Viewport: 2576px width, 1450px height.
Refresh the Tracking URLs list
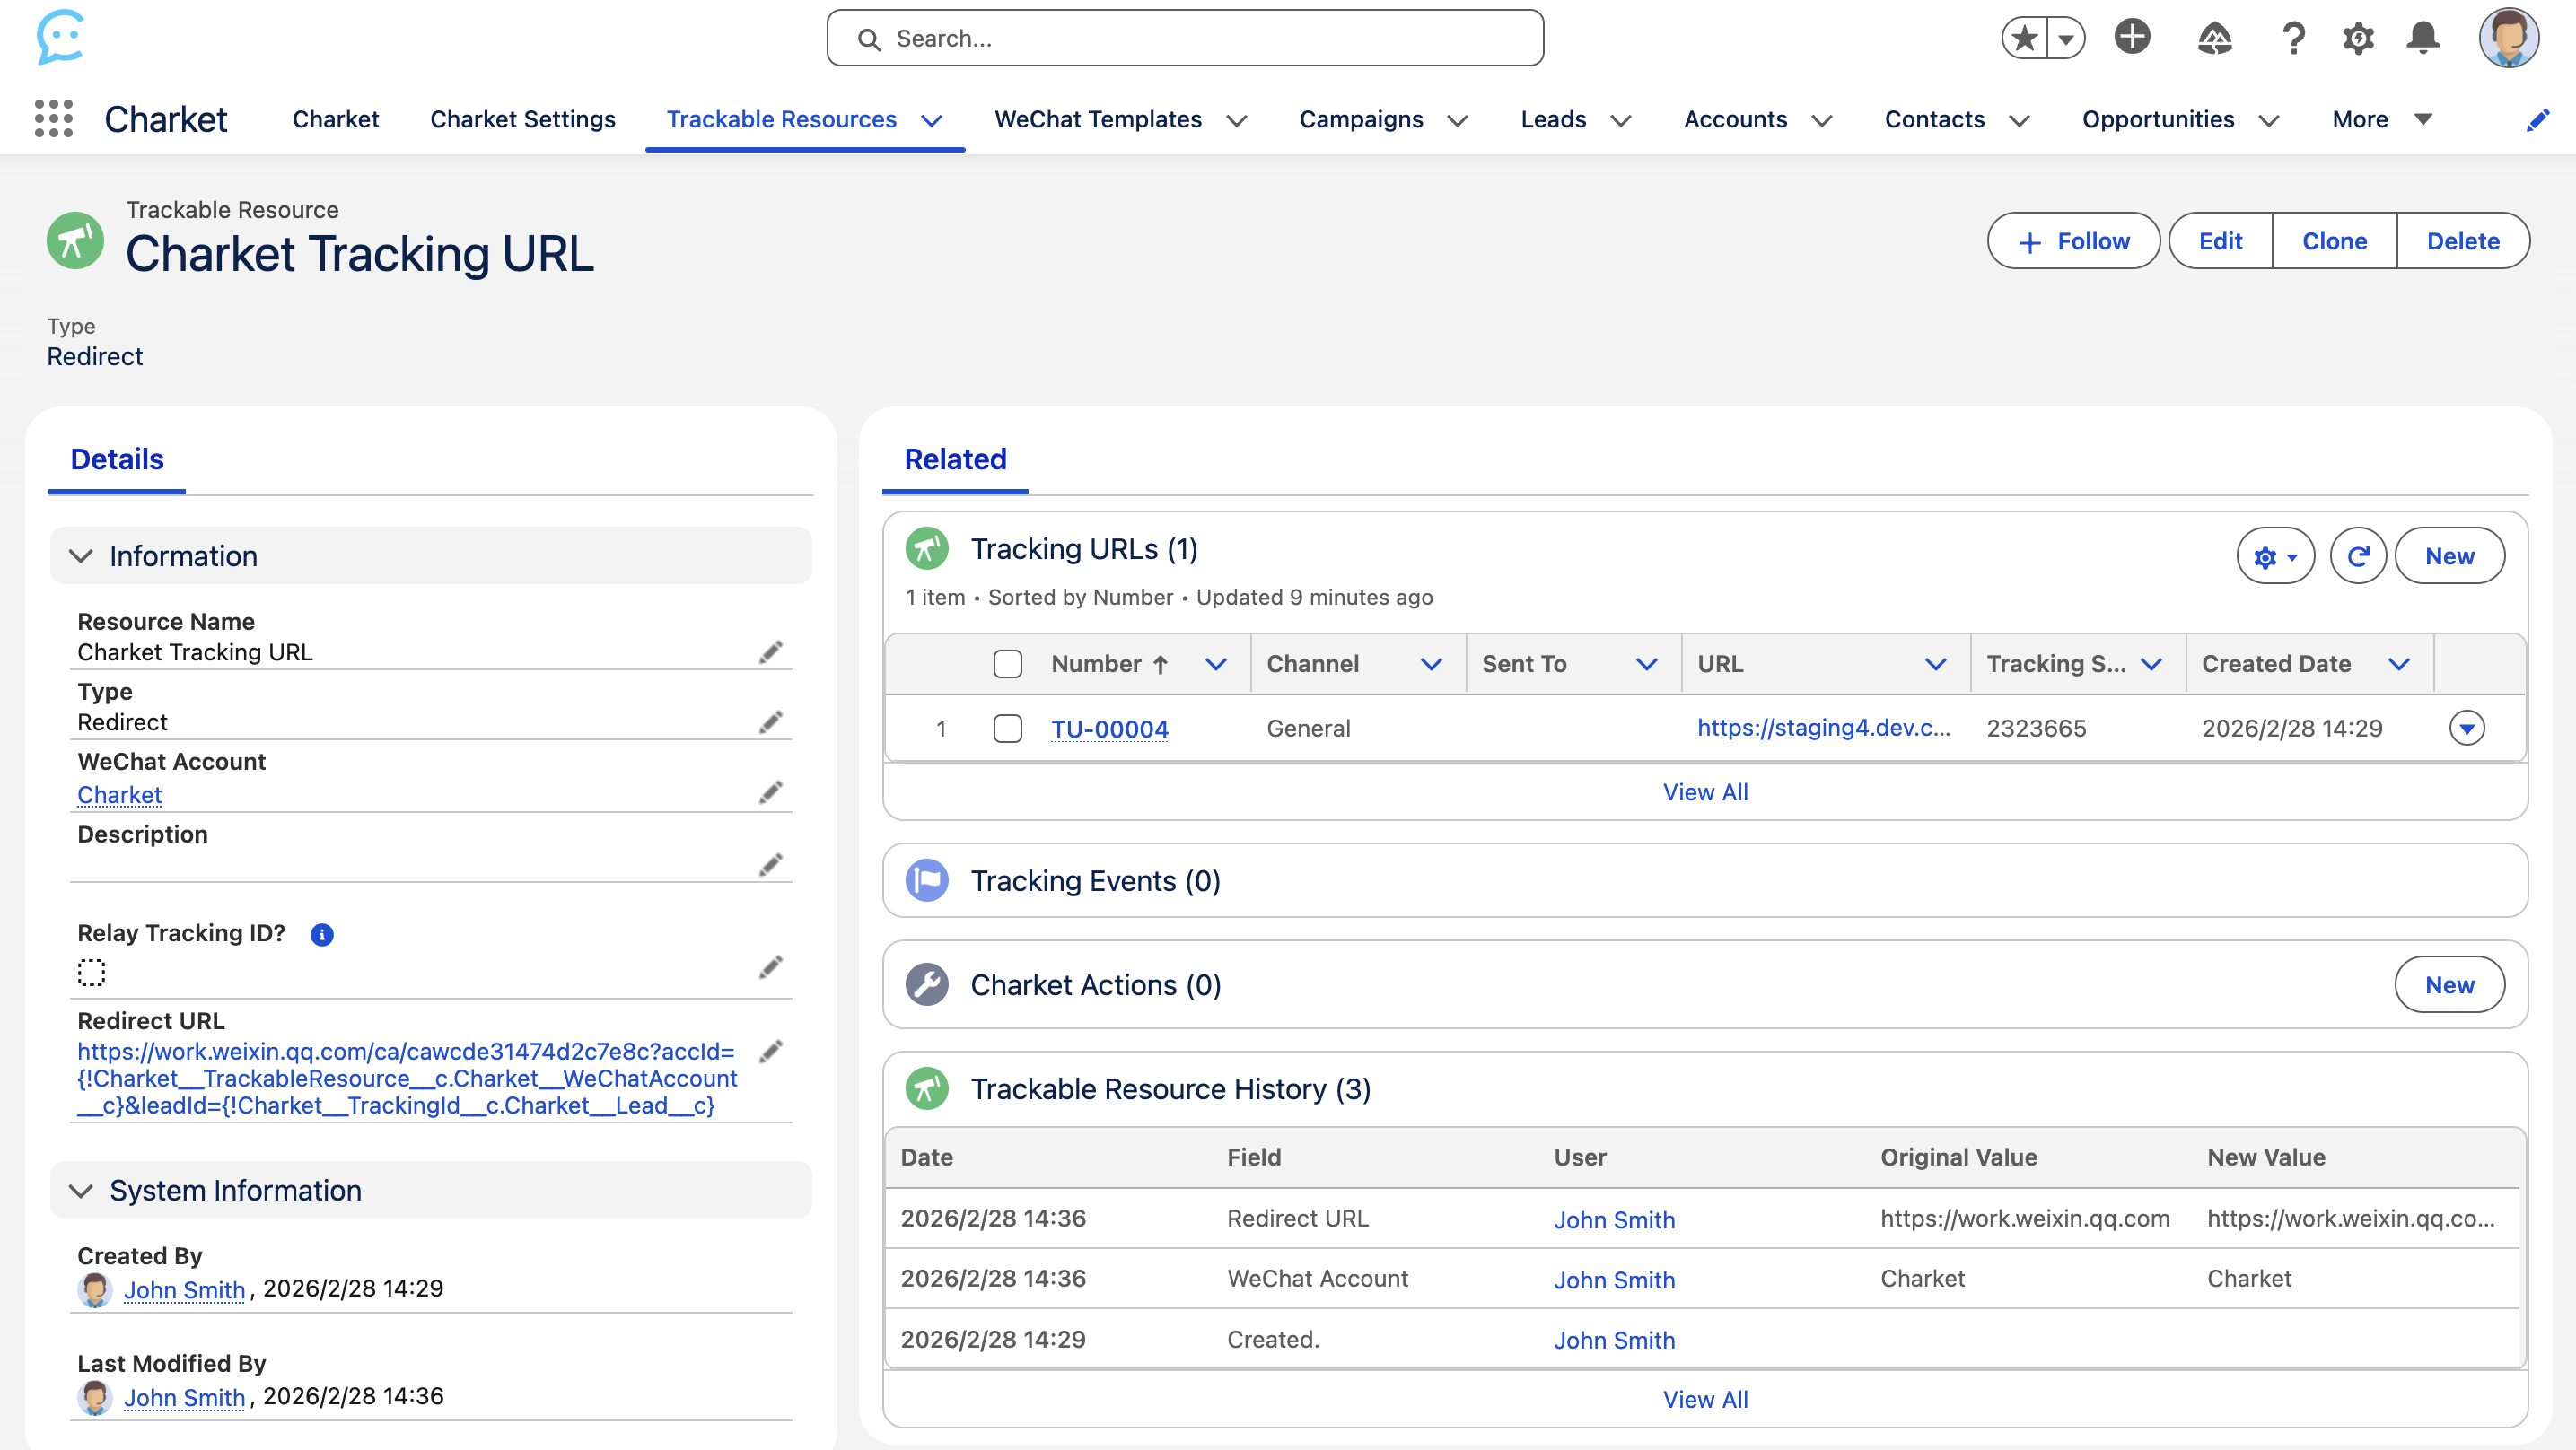tap(2357, 556)
